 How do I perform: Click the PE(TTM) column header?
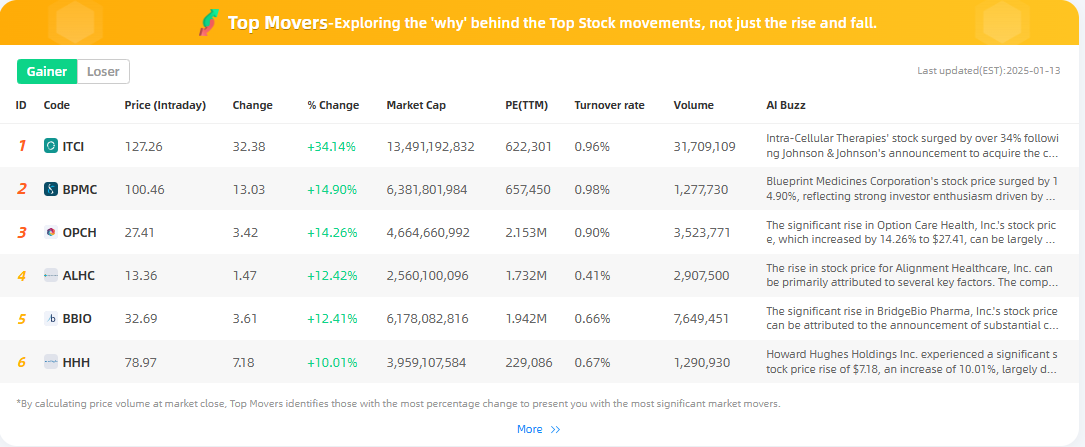(527, 105)
